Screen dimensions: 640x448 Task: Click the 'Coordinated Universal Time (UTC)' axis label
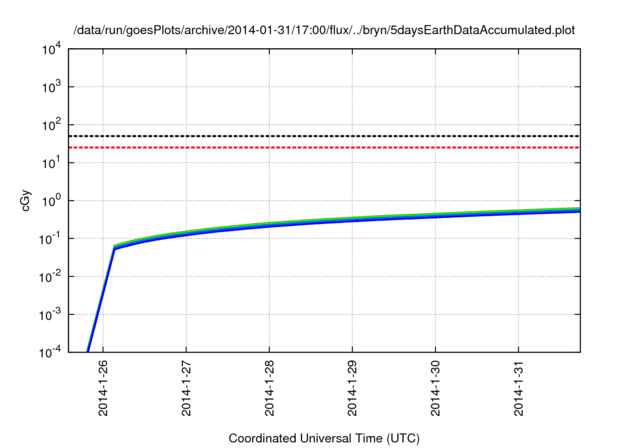tap(324, 439)
